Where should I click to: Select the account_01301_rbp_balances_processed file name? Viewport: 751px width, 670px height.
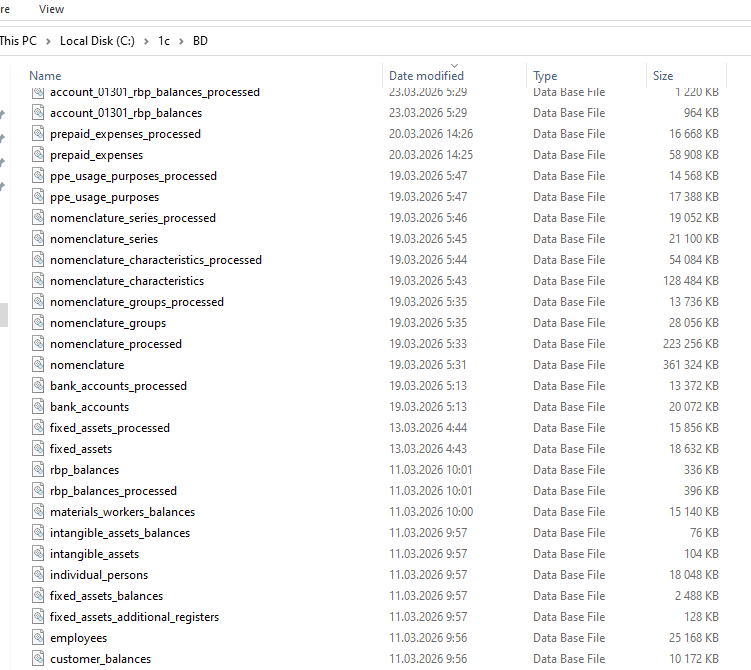click(x=155, y=92)
